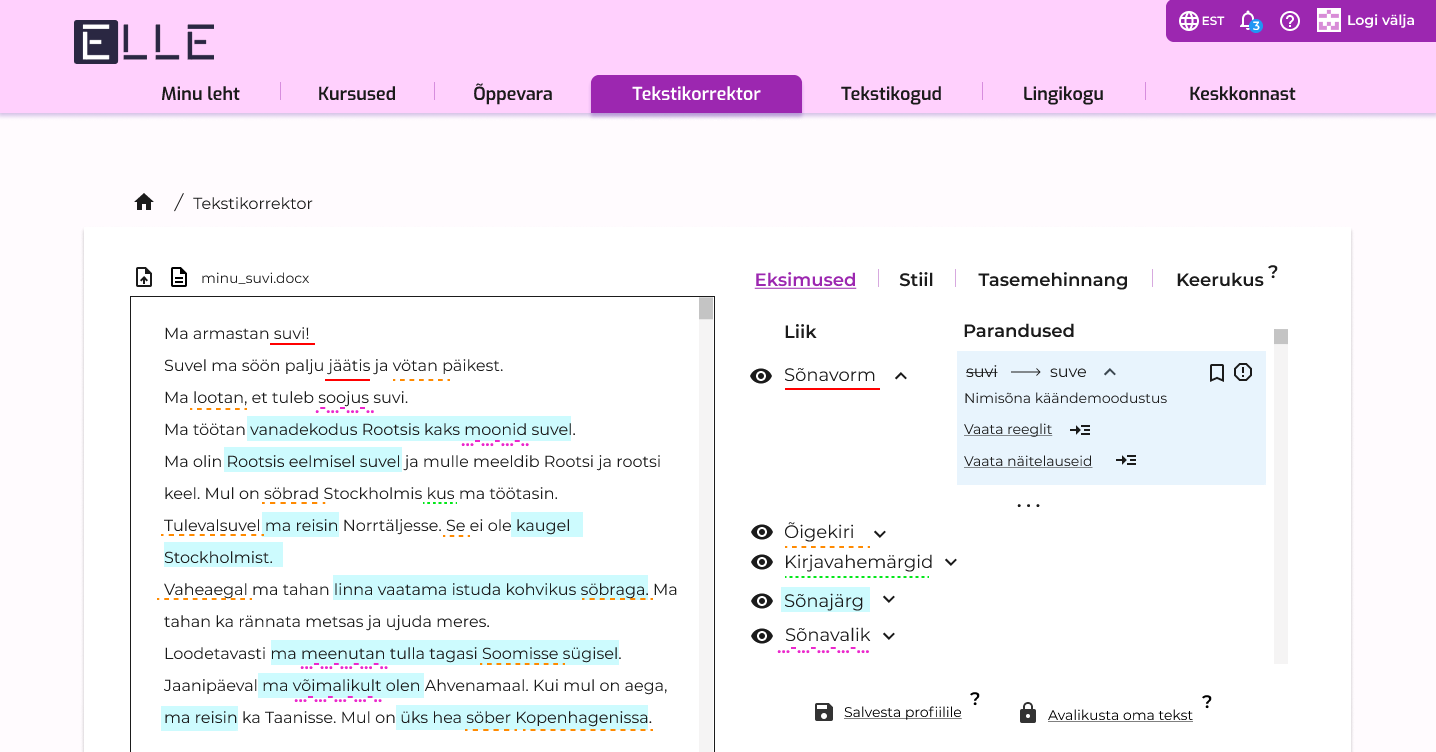Click Tekstikorrektor breadcrumb text
The width and height of the screenshot is (1436, 752).
(x=253, y=203)
